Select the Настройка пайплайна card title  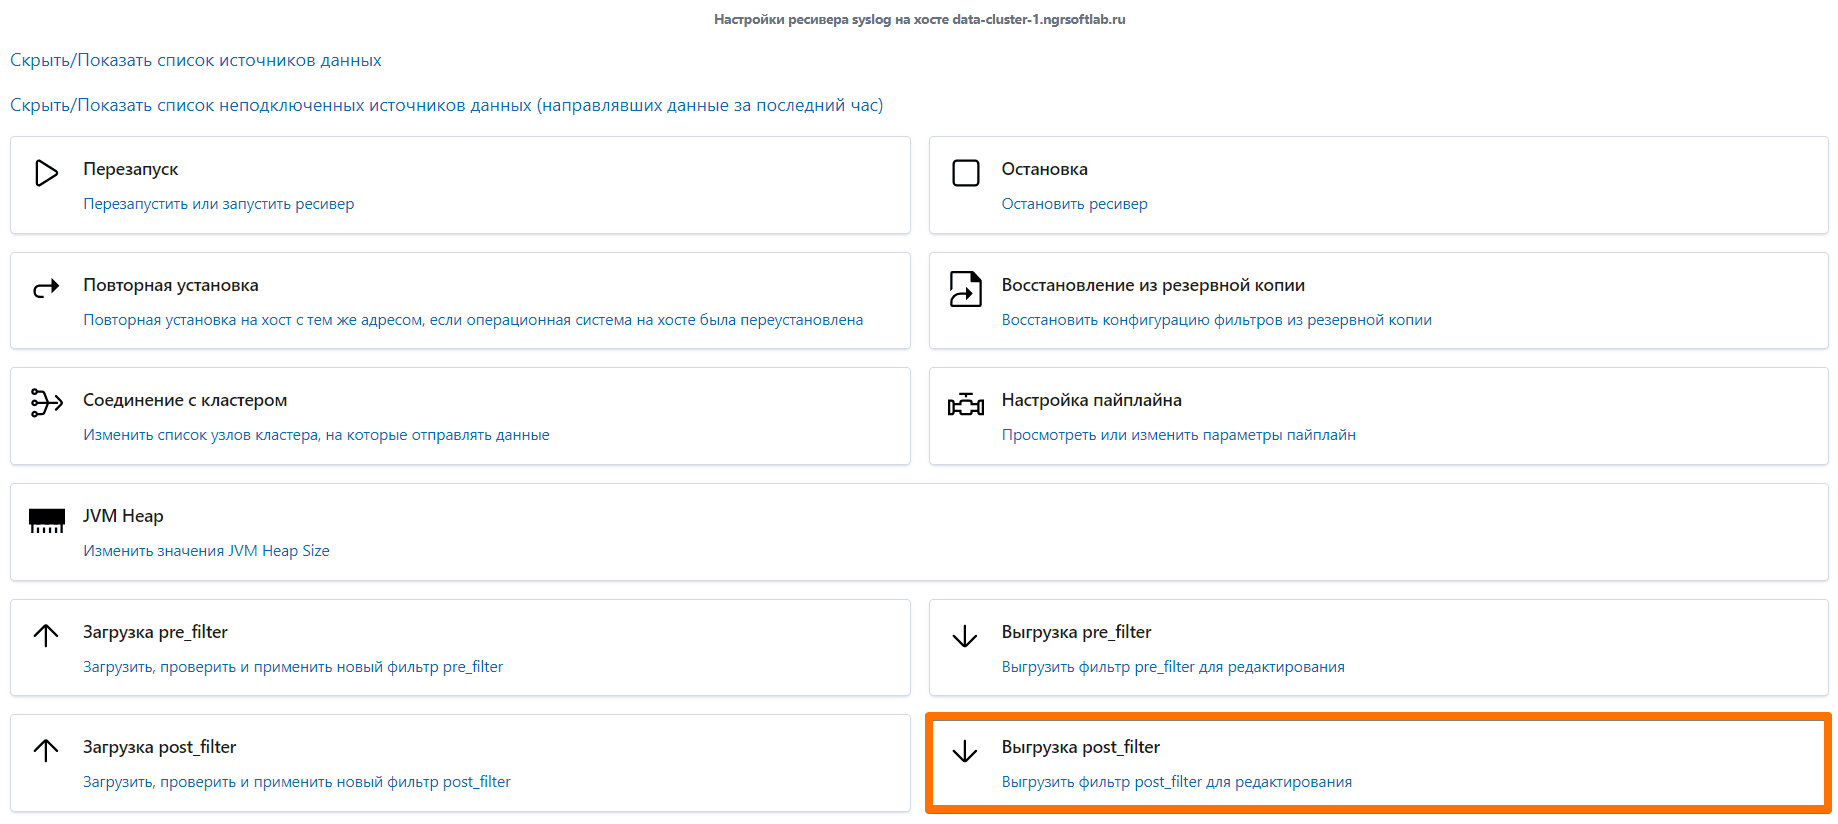(1092, 400)
